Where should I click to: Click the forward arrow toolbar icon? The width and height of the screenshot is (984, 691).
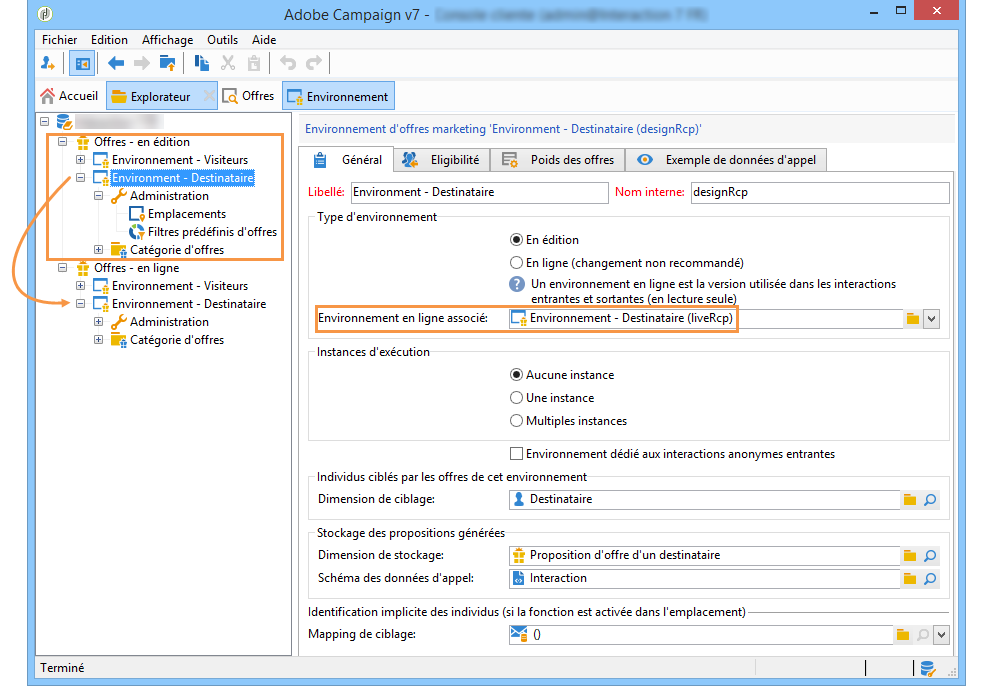coord(142,63)
